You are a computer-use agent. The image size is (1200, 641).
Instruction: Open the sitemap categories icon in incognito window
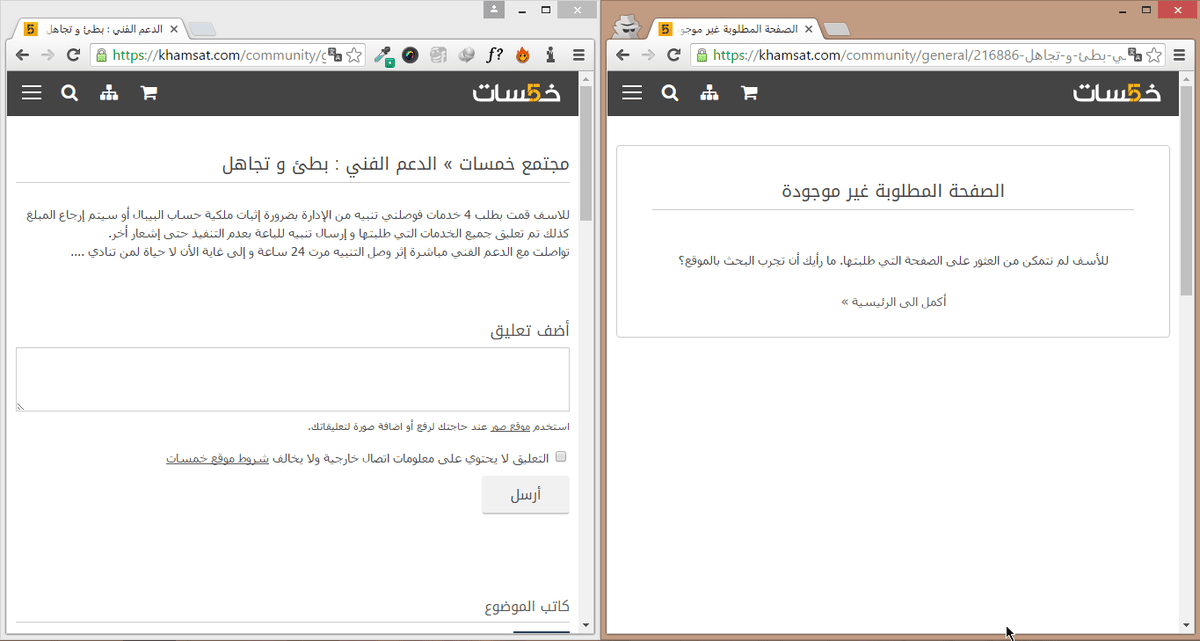tap(709, 93)
